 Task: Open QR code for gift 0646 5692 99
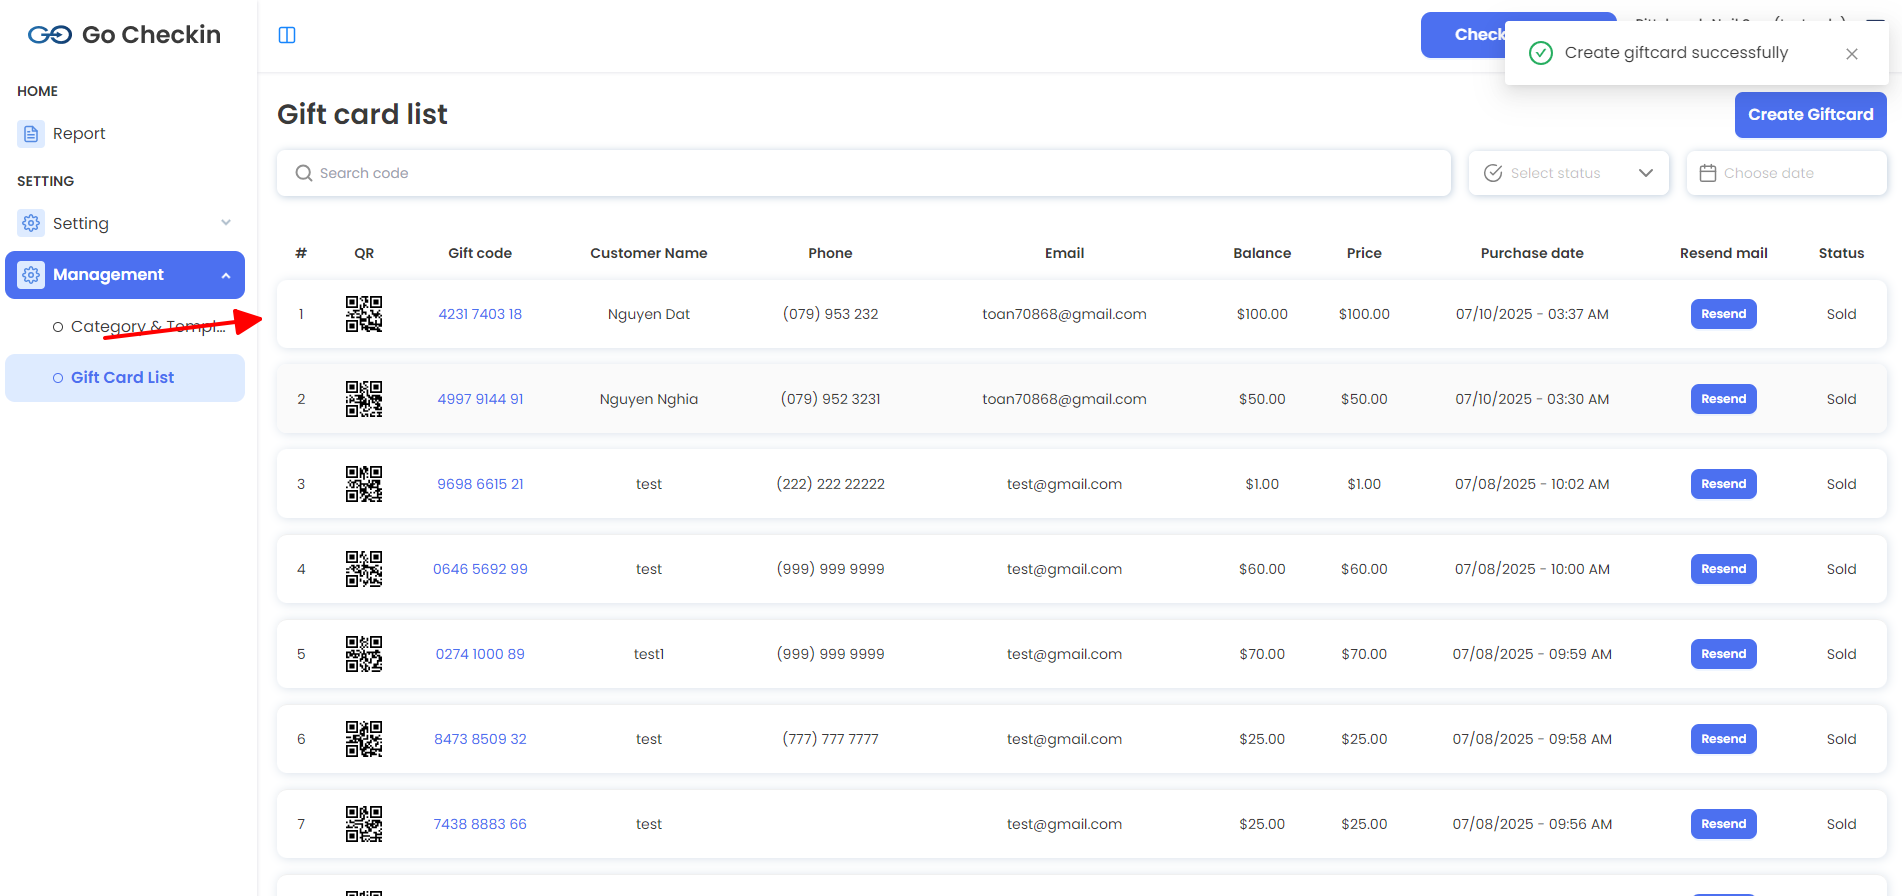[x=364, y=569]
